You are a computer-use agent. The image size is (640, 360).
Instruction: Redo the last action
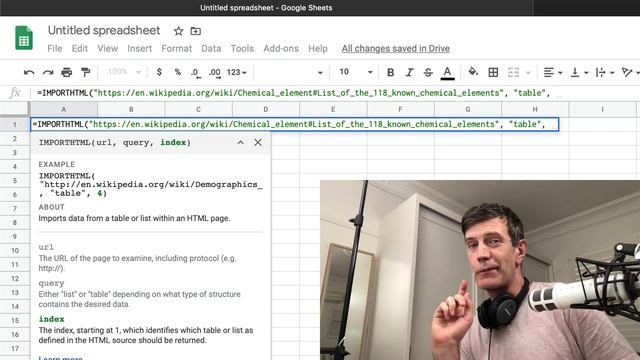(48, 73)
